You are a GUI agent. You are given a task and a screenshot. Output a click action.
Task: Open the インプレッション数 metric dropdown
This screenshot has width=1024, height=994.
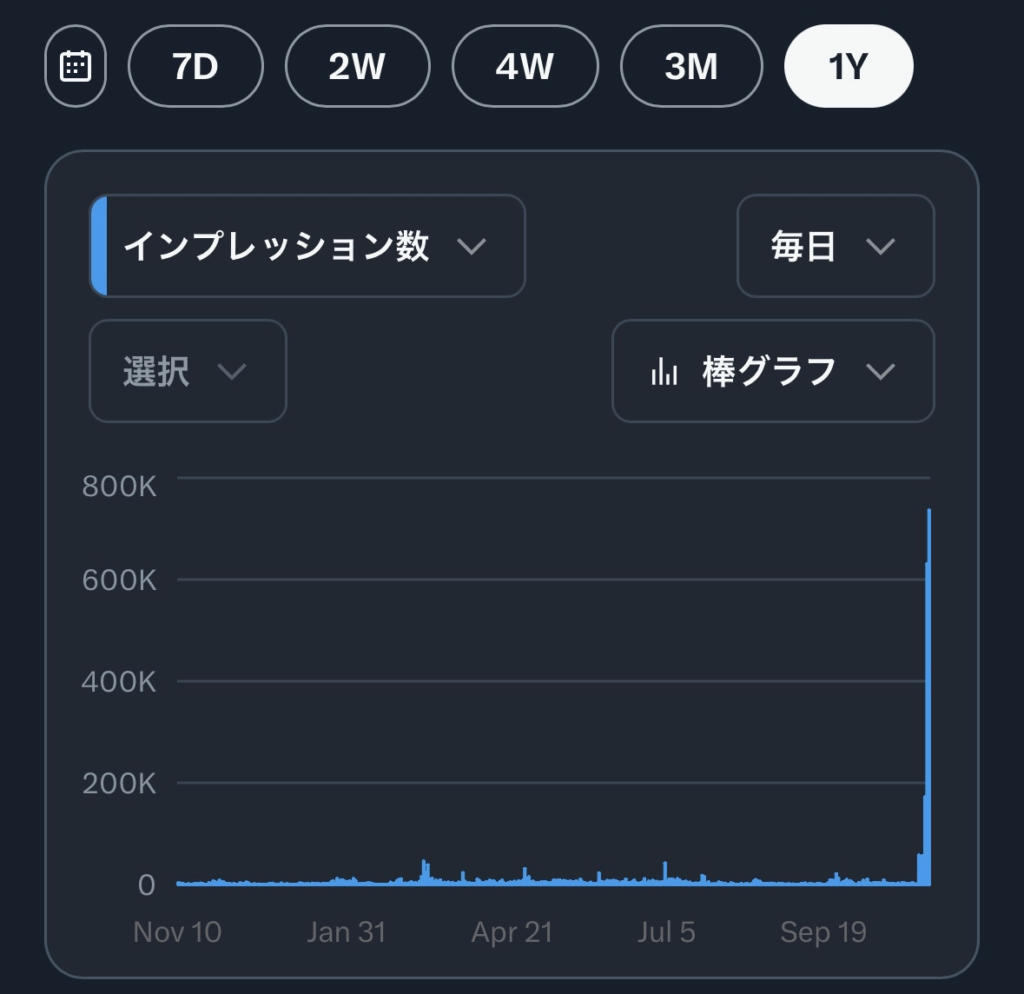(307, 246)
